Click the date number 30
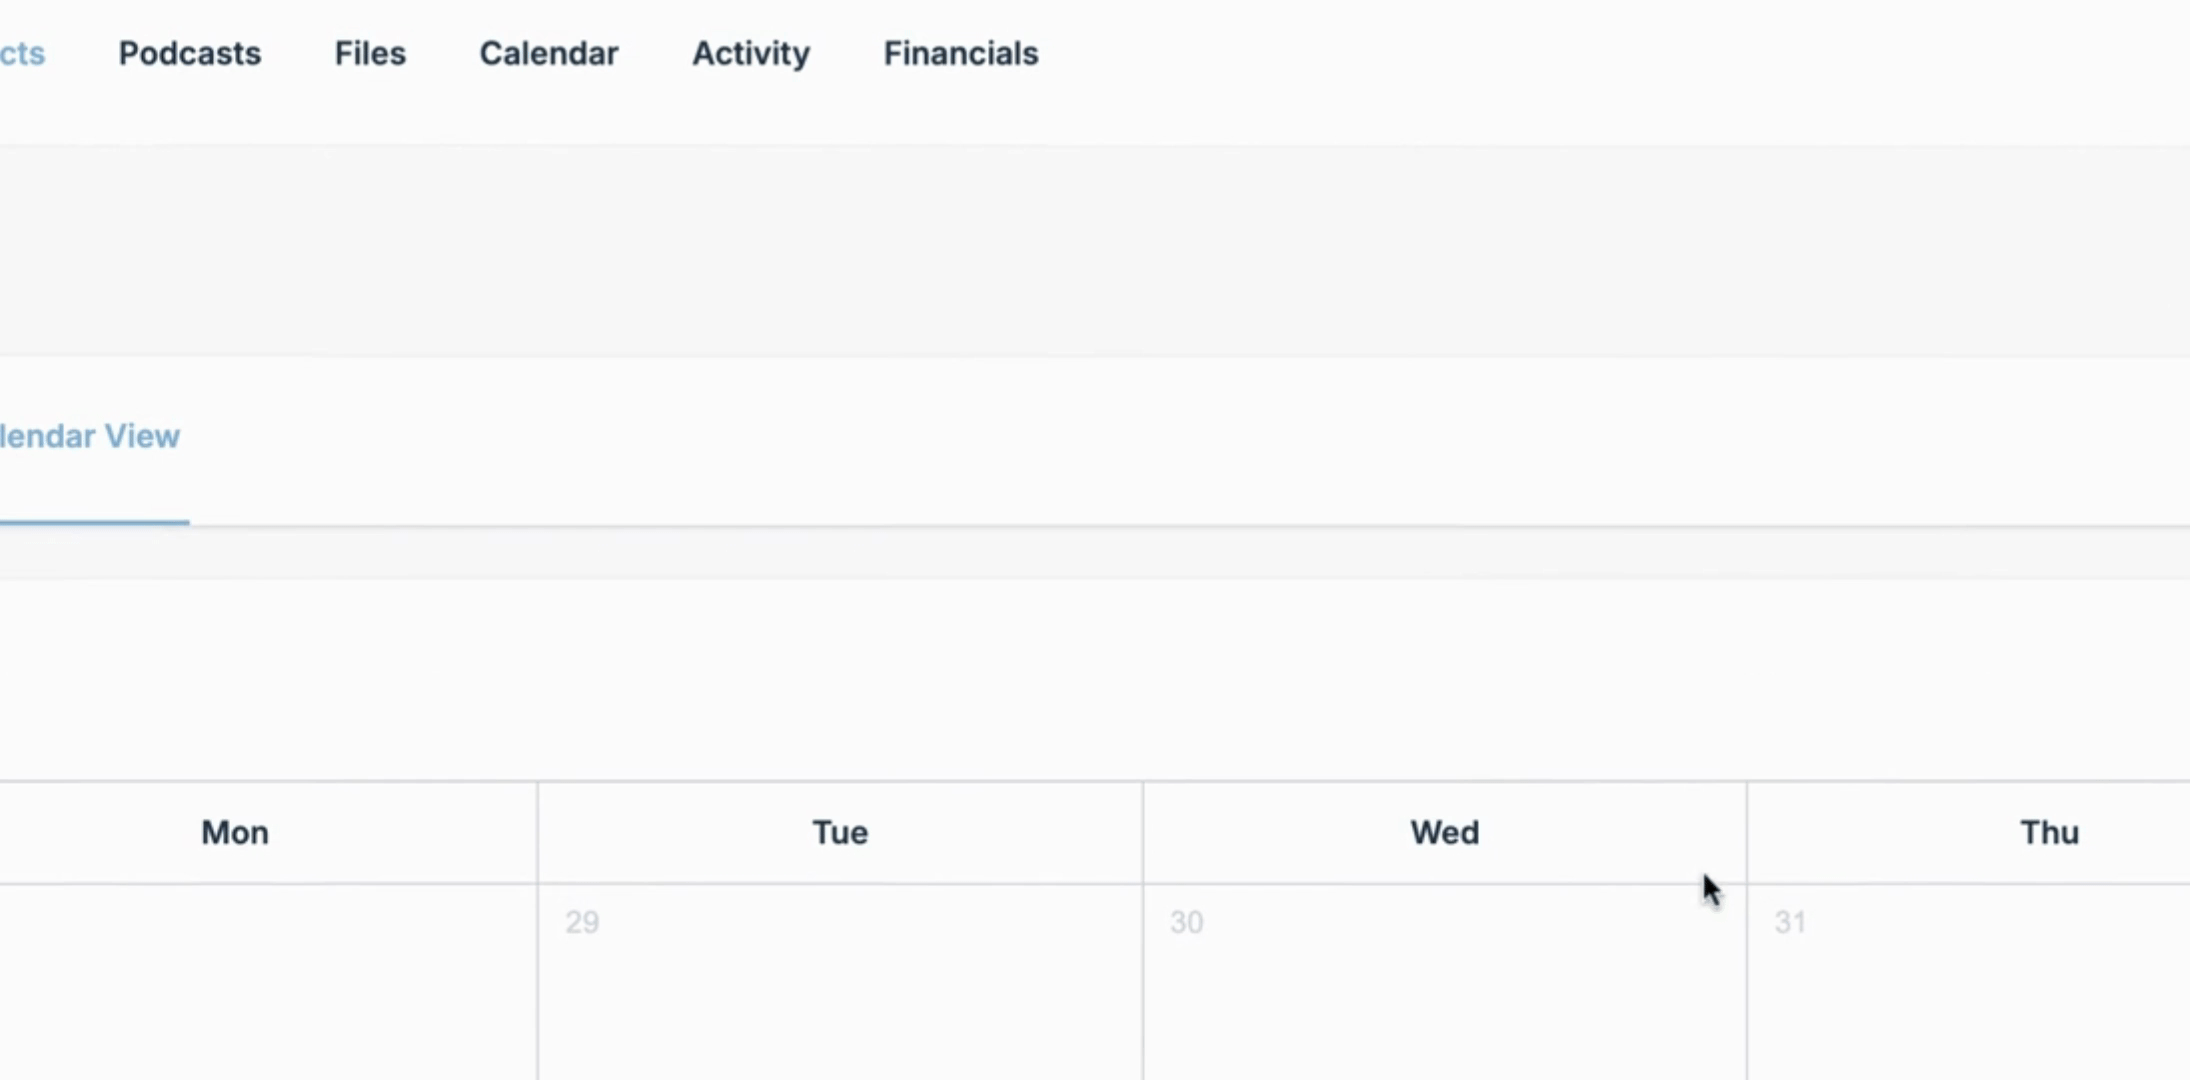This screenshot has width=2190, height=1080. [1187, 922]
